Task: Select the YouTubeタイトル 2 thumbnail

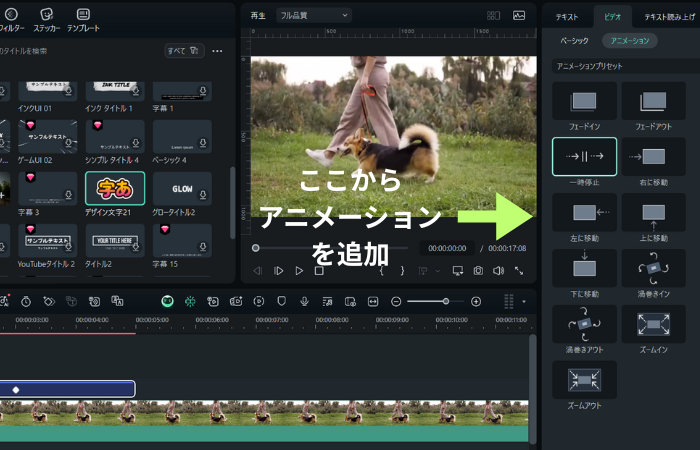Action: click(x=47, y=241)
